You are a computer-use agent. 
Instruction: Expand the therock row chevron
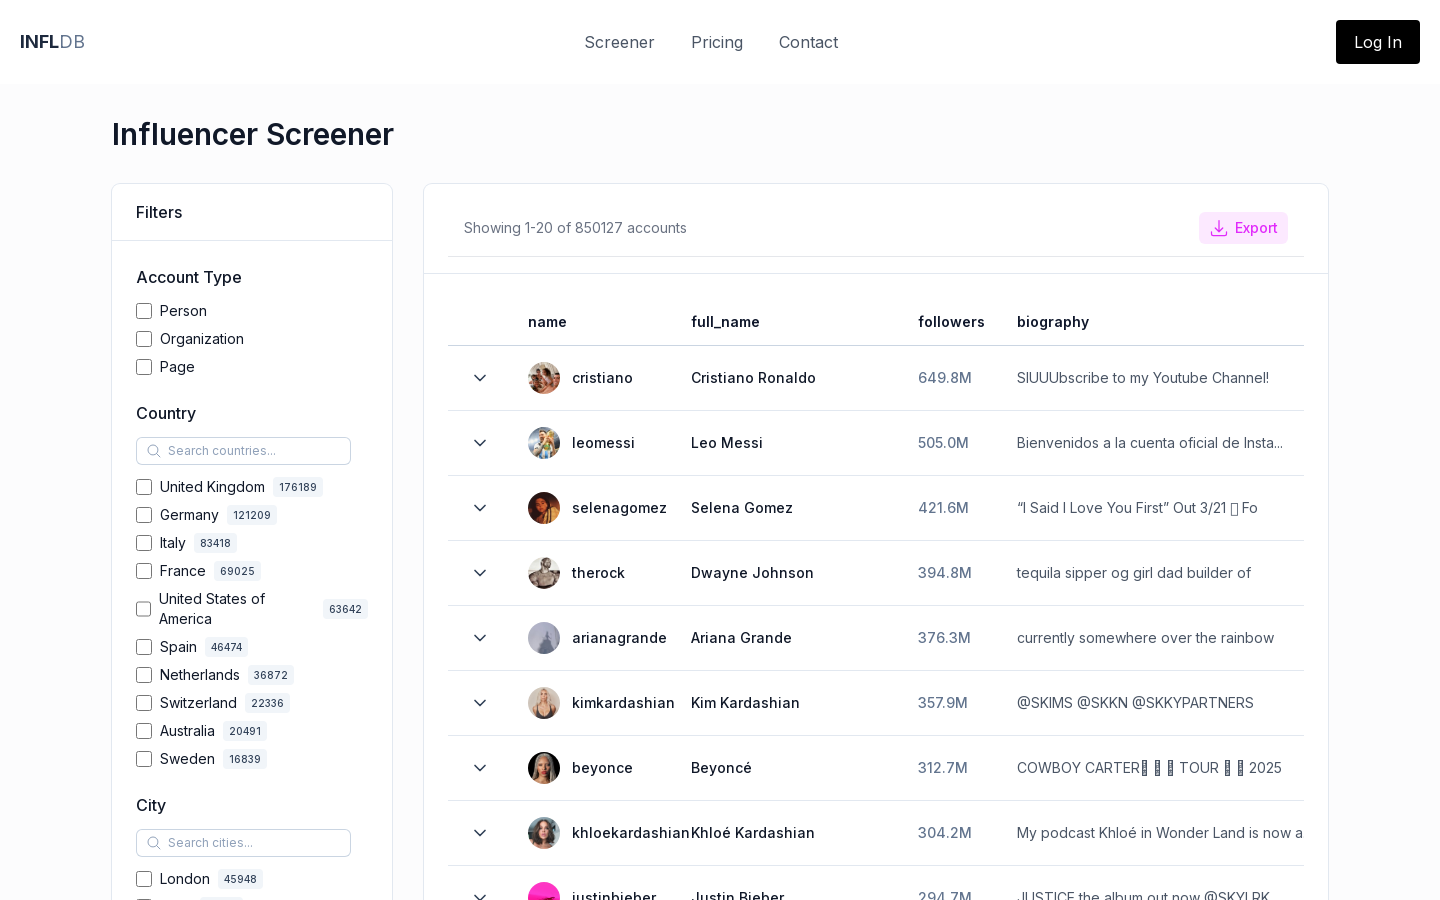(x=480, y=573)
